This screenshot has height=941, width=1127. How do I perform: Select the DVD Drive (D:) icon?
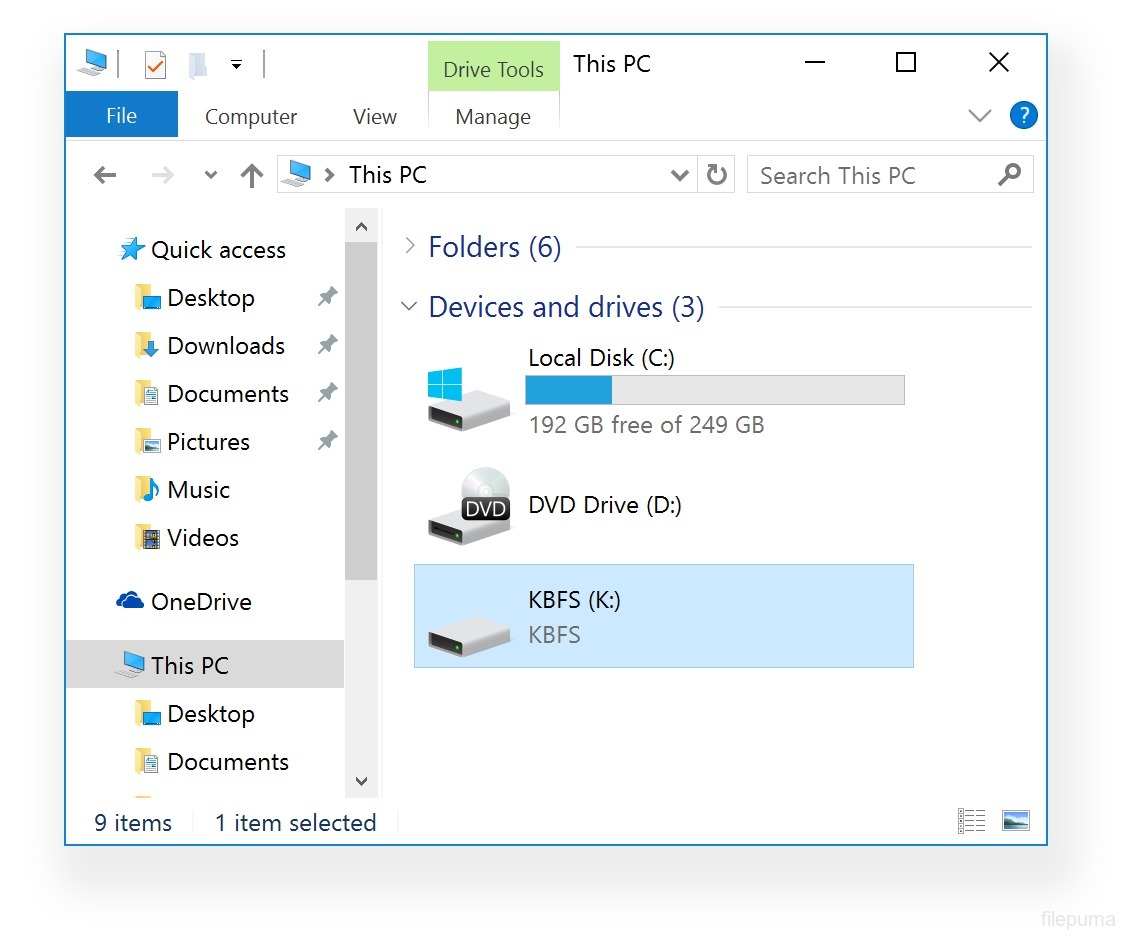click(x=469, y=507)
